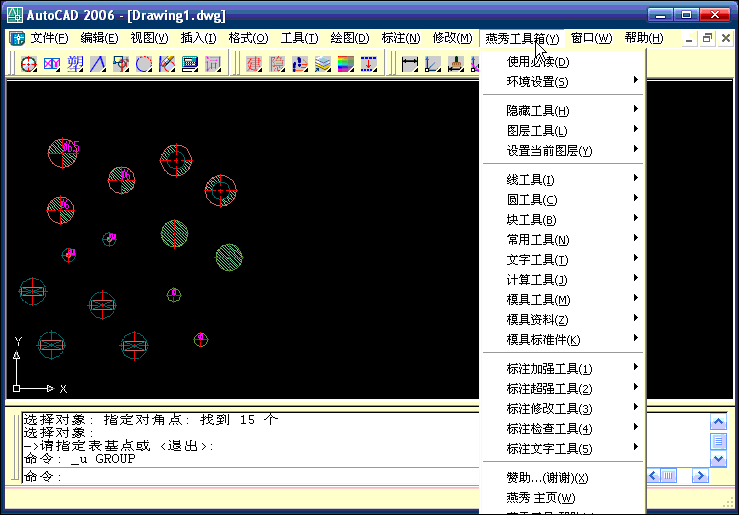Viewport: 739px width, 515px height.
Task: Click the blue UCS axis icon
Action: pos(300,64)
